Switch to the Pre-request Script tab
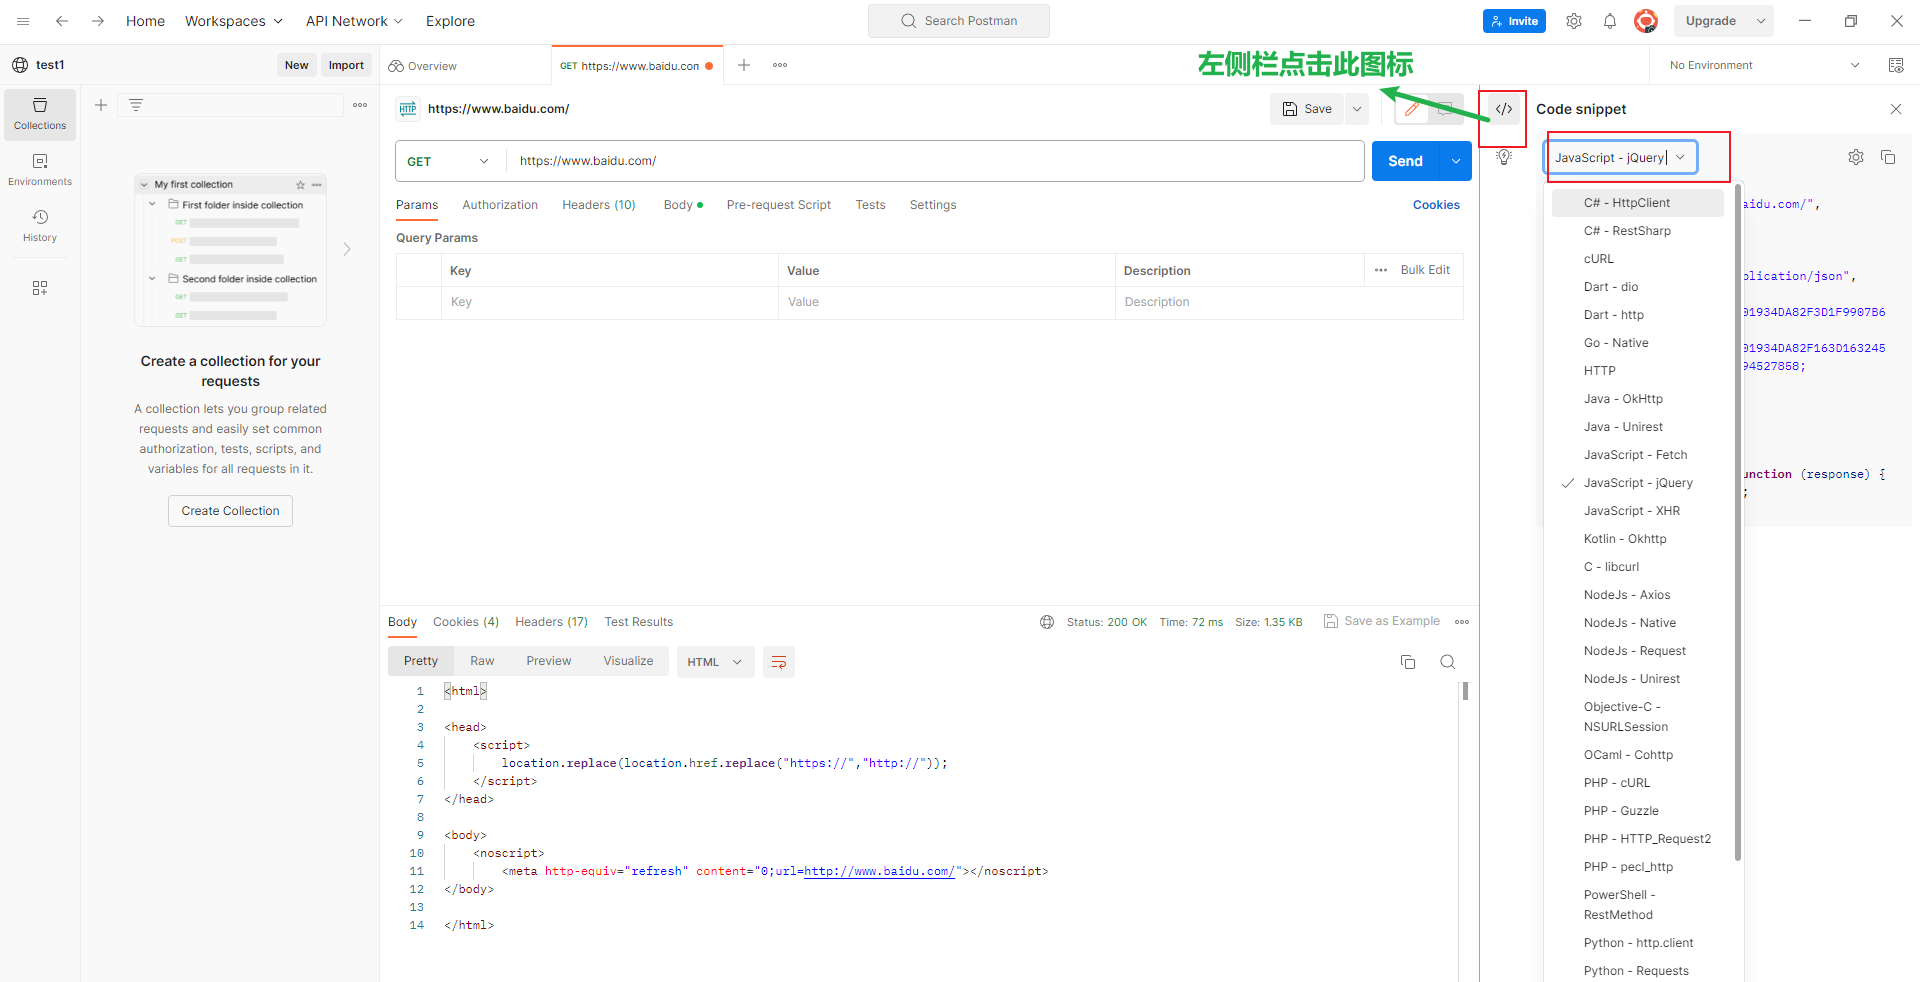This screenshot has height=982, width=1920. point(779,205)
